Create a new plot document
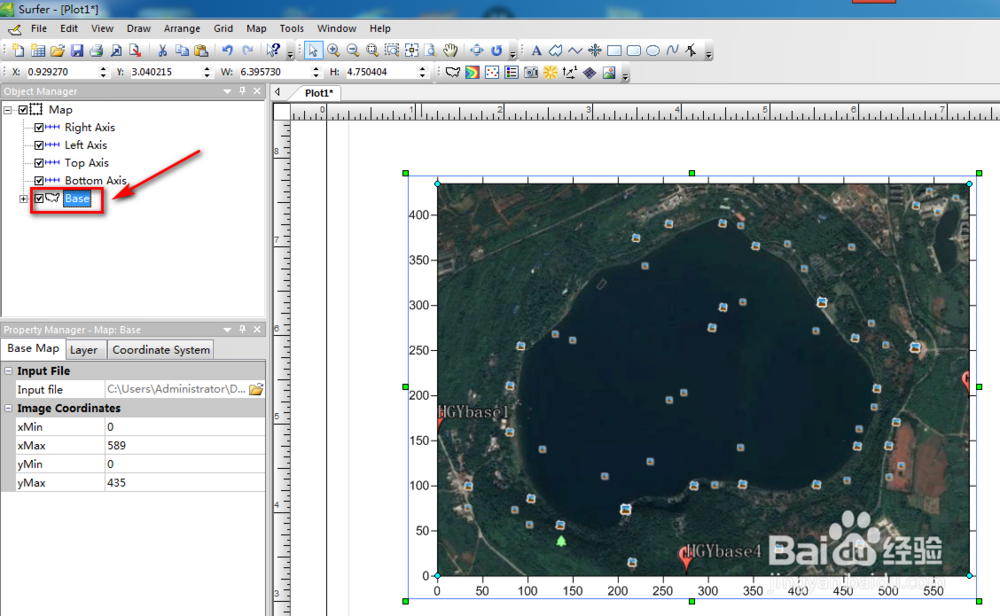 pyautogui.click(x=18, y=50)
